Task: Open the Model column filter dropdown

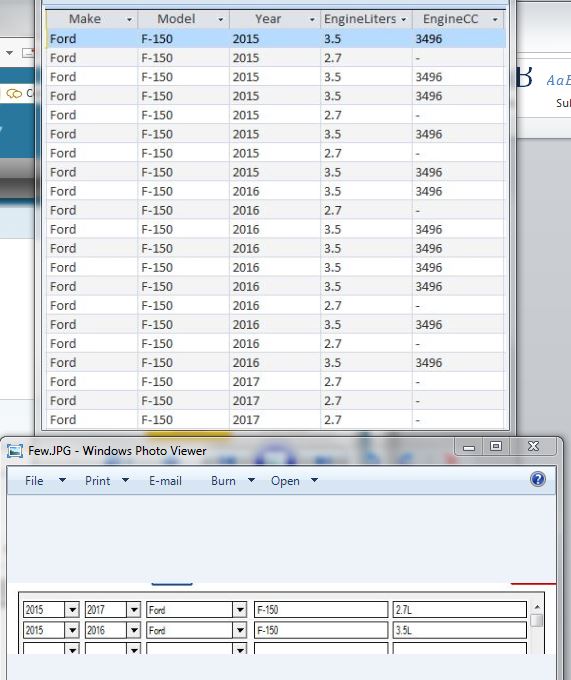Action: 221,20
